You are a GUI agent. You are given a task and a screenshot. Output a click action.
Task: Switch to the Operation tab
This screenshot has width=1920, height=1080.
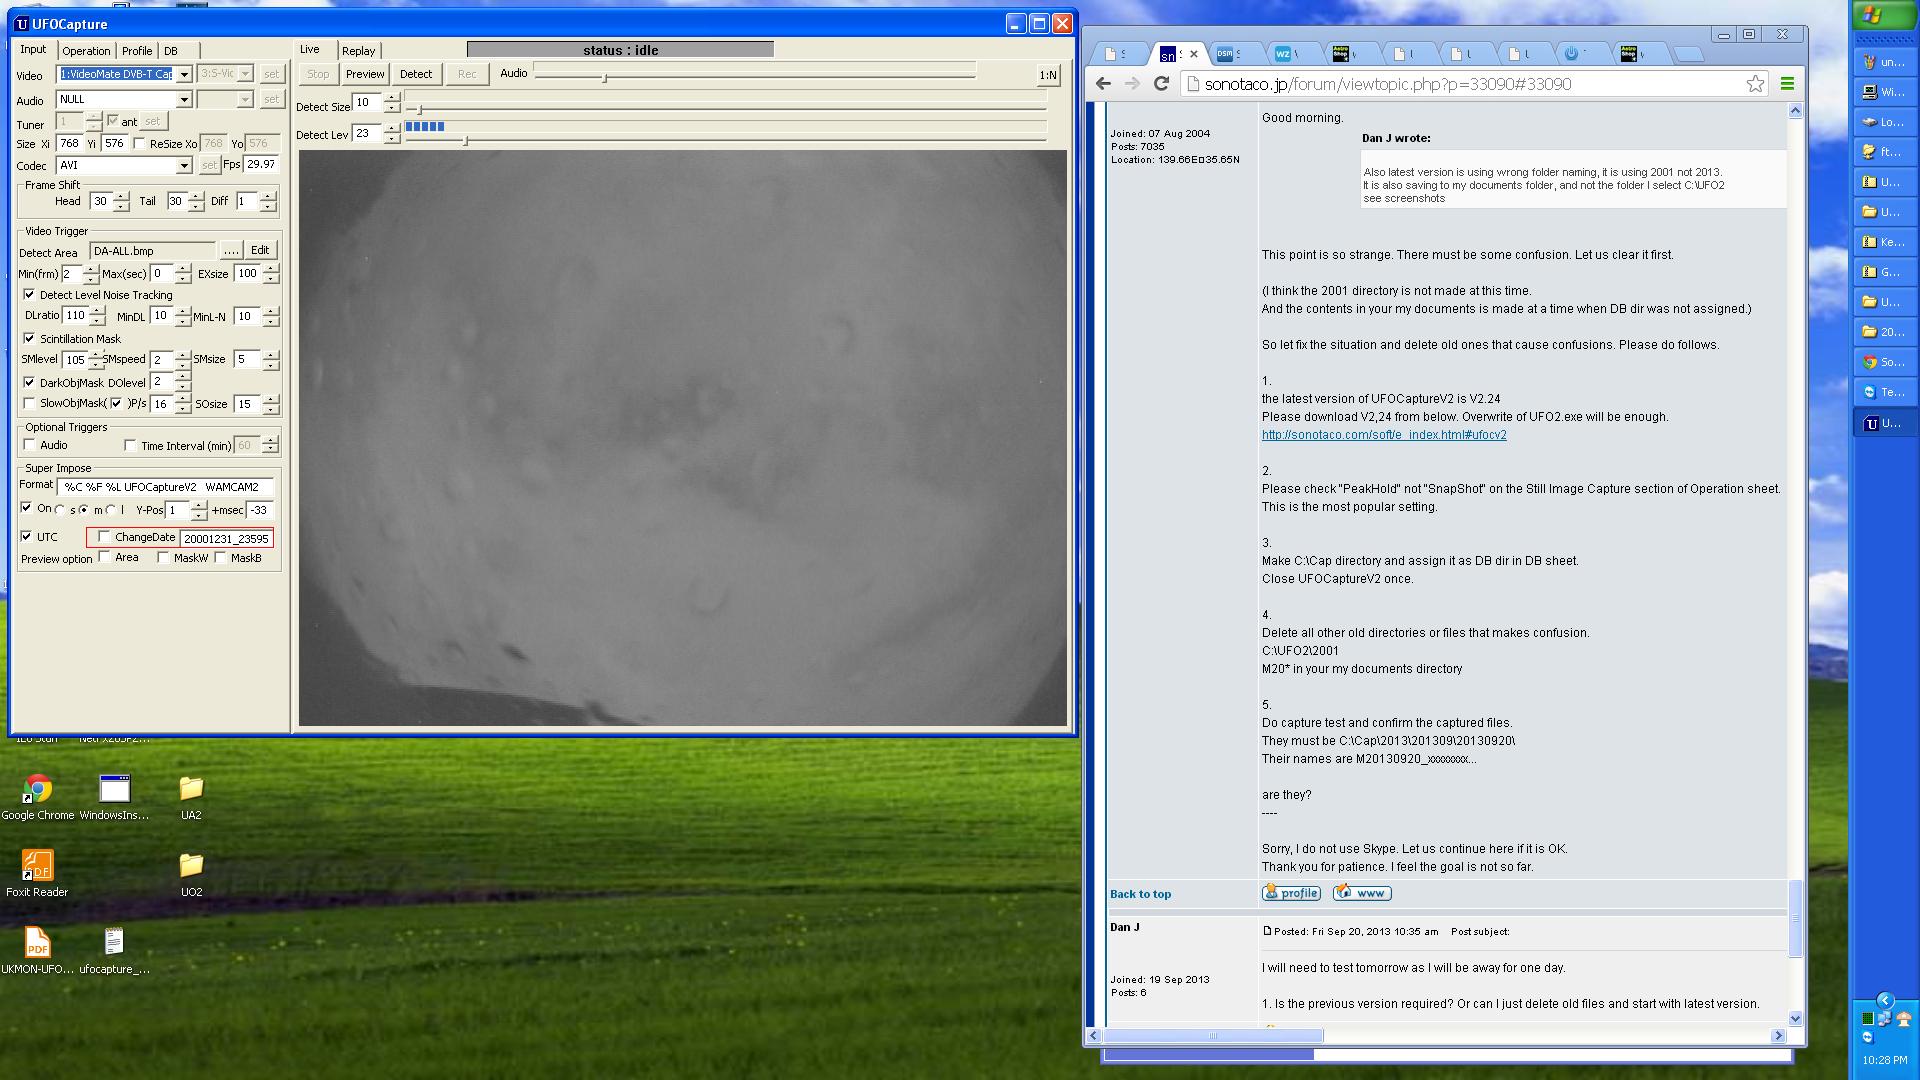tap(86, 51)
